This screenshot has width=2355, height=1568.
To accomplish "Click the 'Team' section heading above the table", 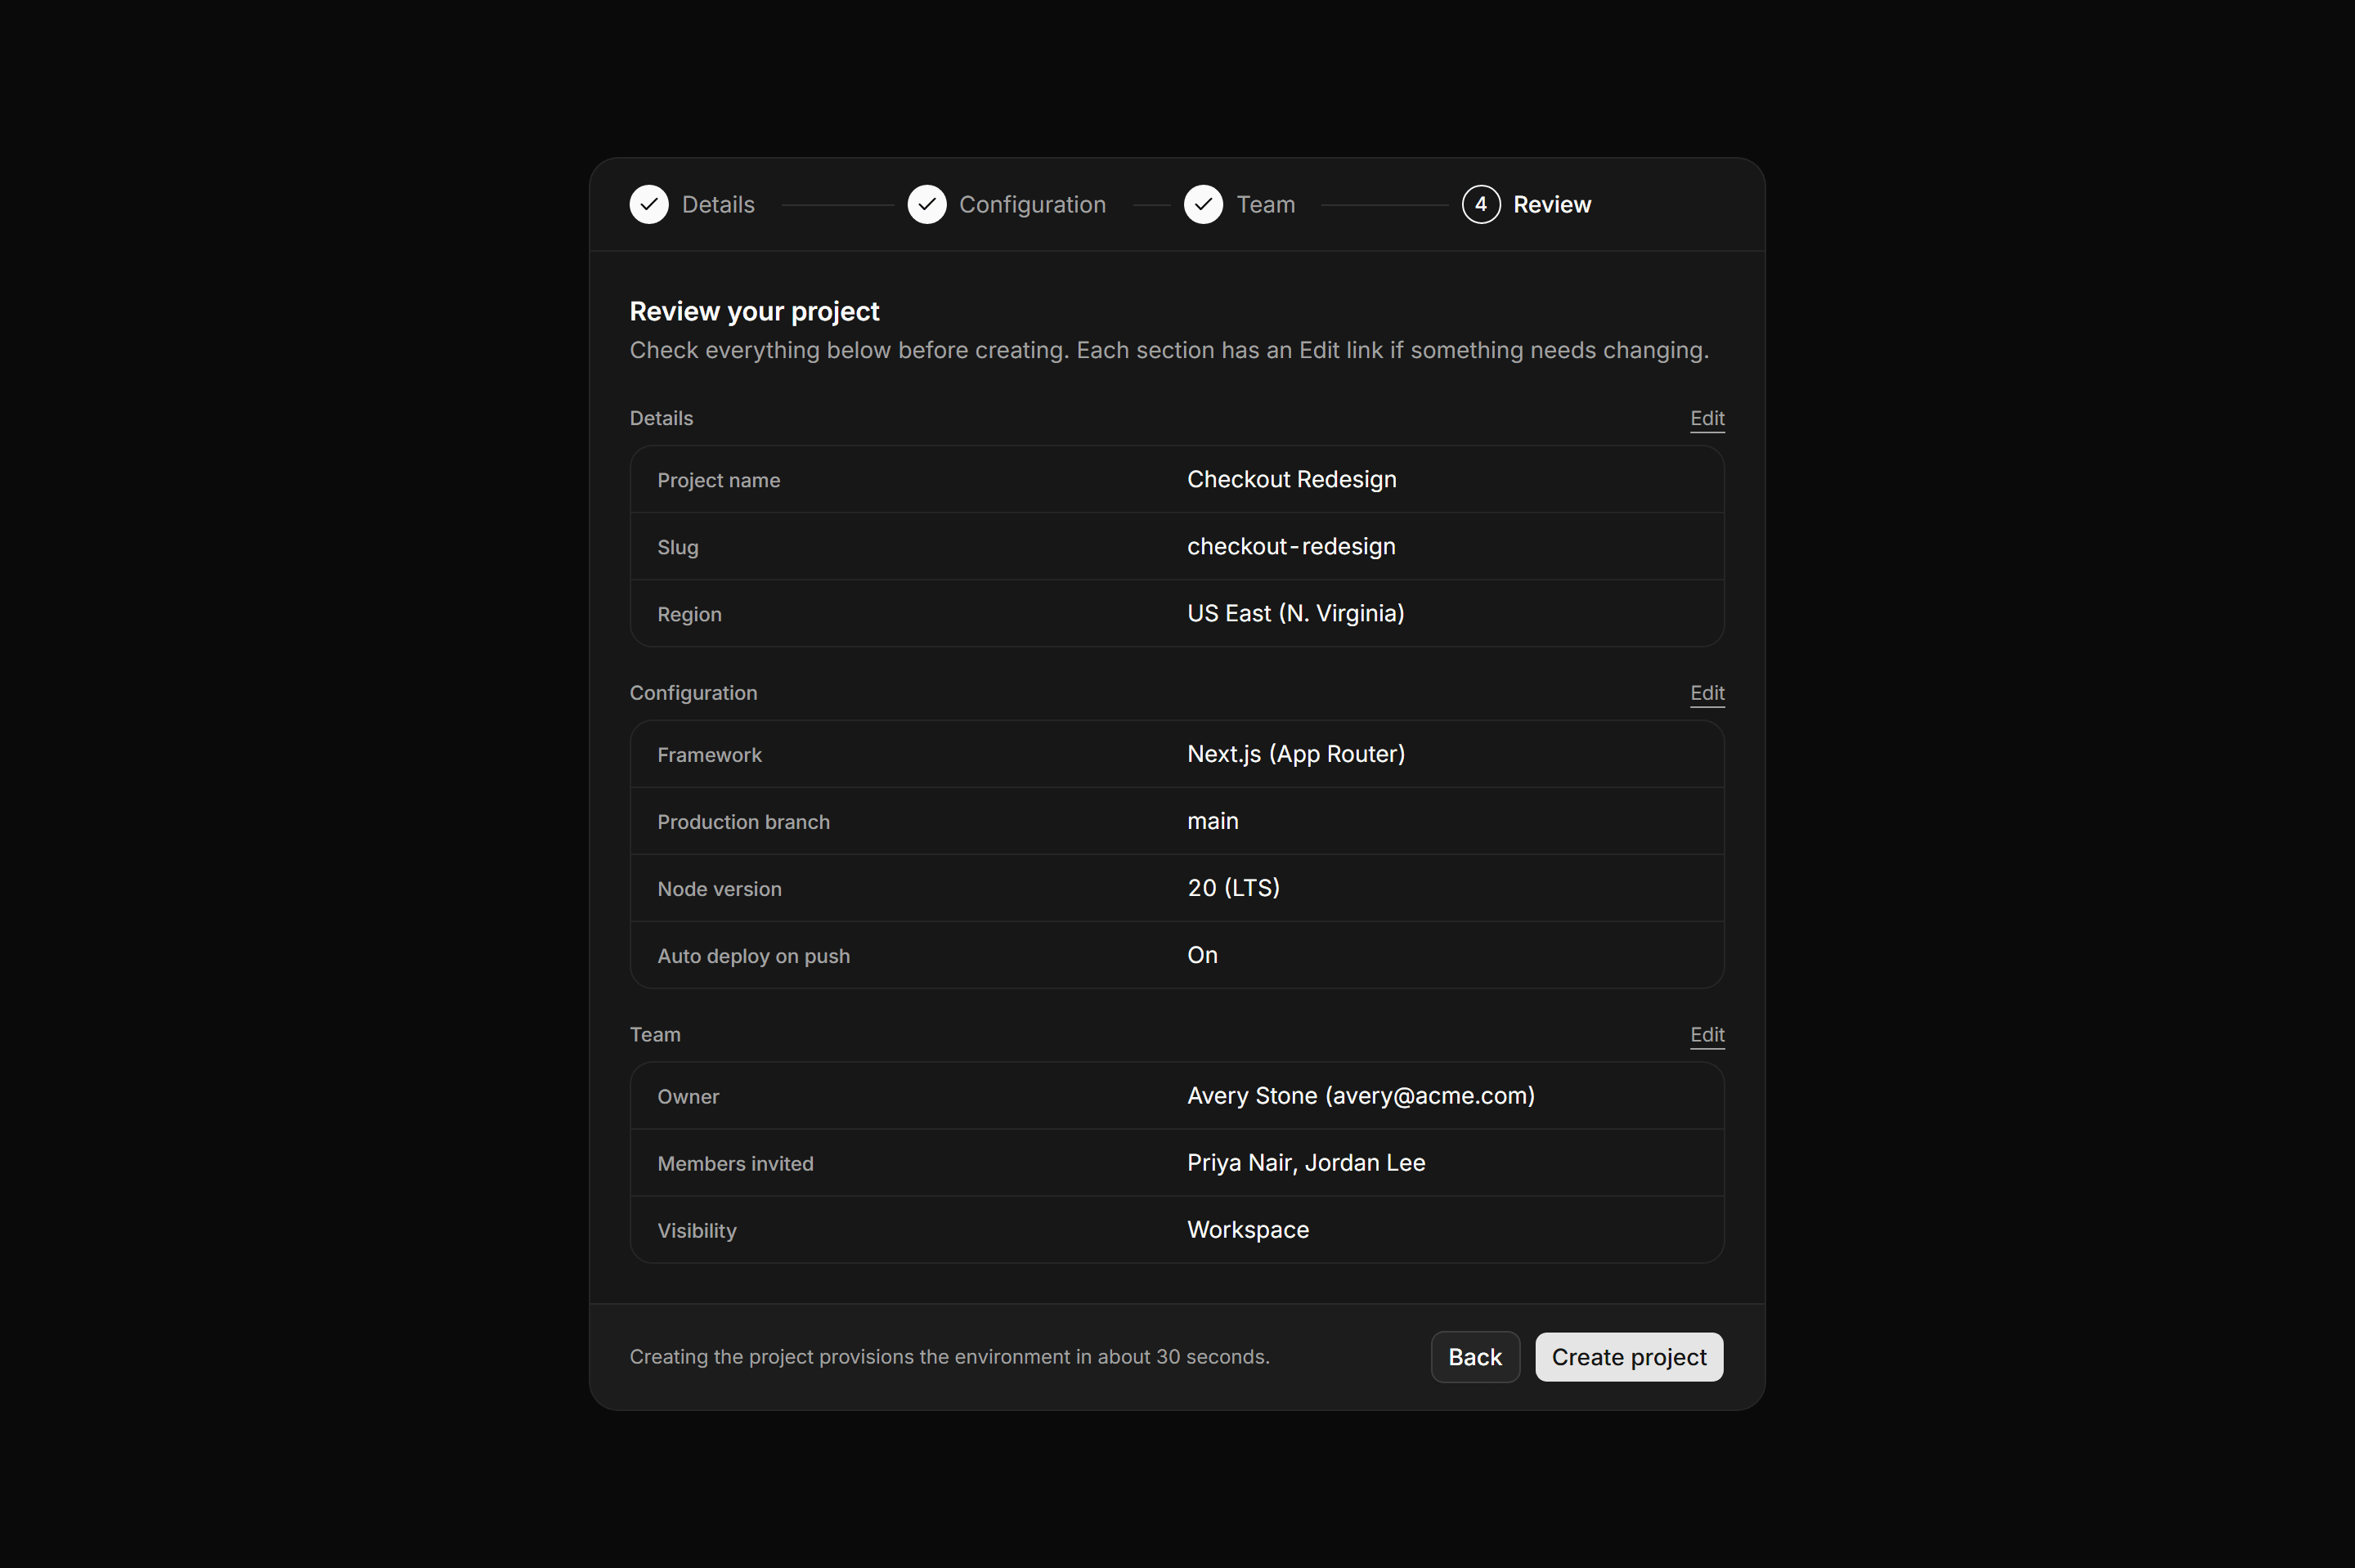I will tap(655, 1036).
